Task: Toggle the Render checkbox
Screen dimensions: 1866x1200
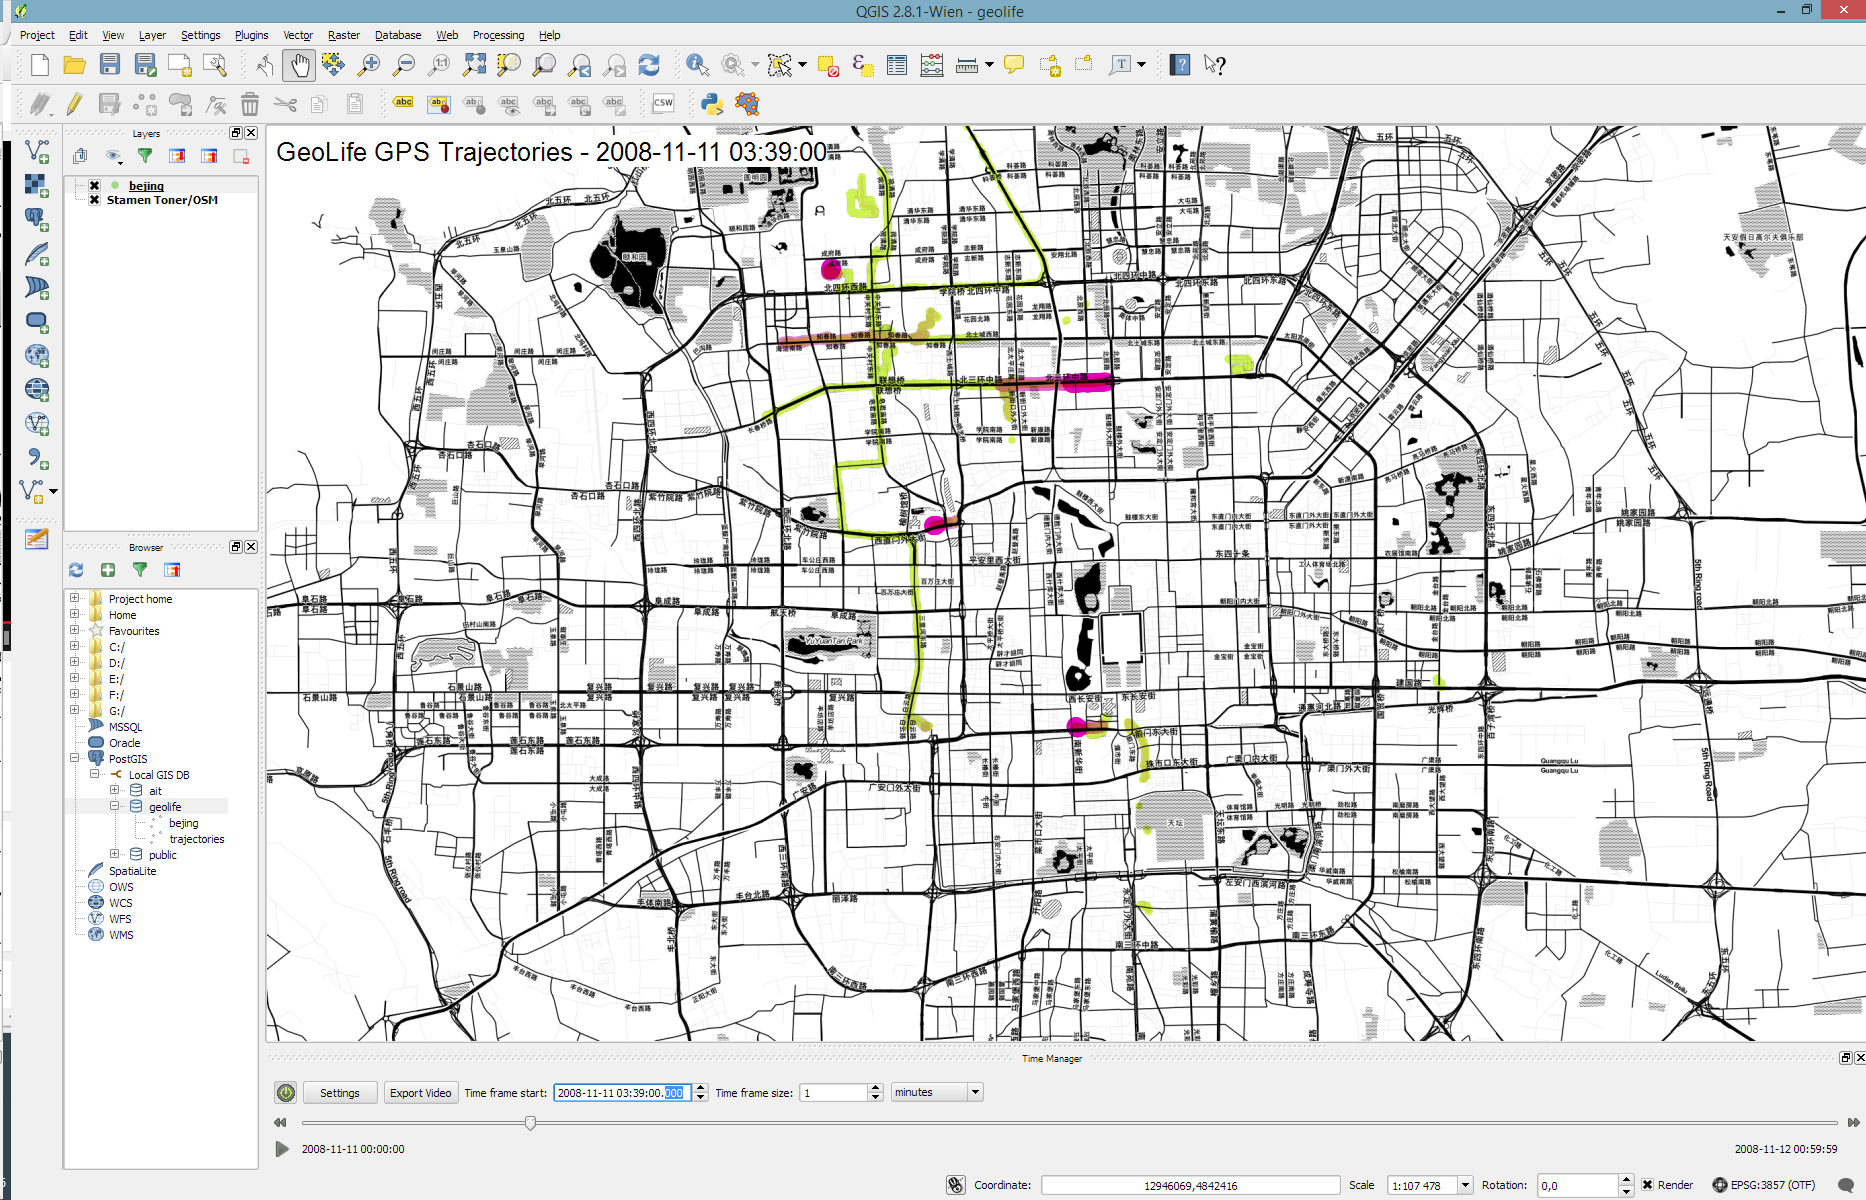Action: click(x=1647, y=1185)
